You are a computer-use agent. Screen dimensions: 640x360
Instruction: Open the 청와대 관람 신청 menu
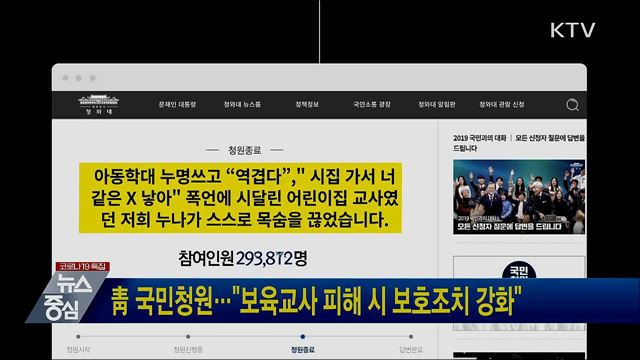tap(502, 104)
